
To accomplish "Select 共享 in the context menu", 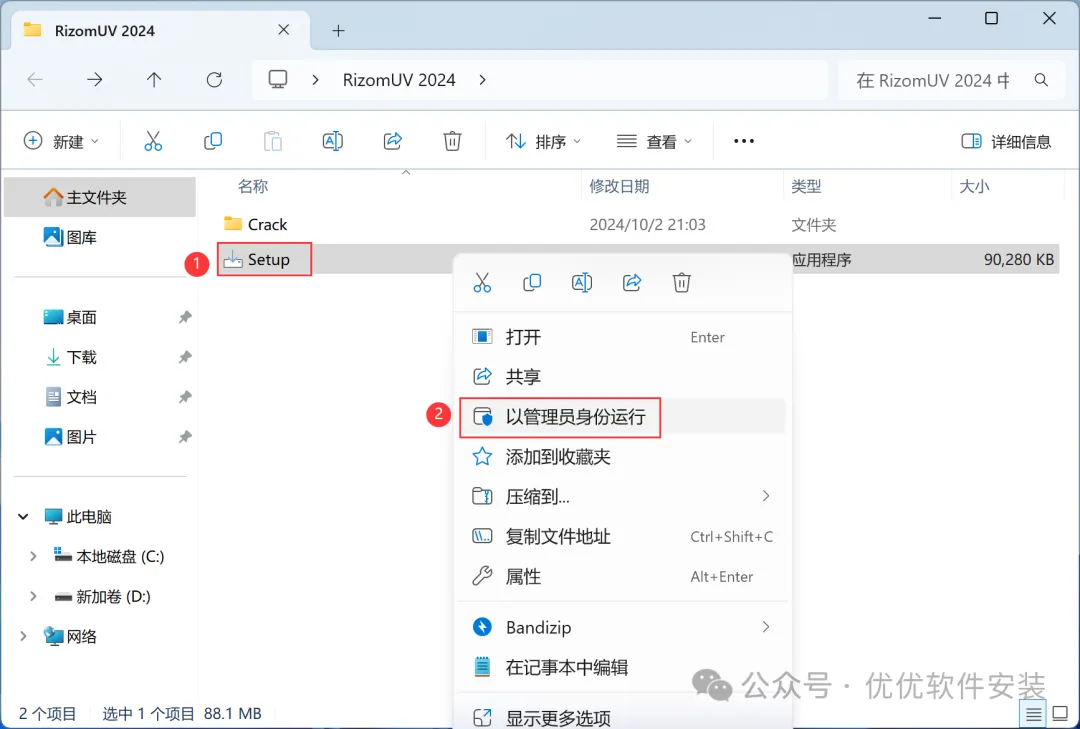I will coord(622,376).
